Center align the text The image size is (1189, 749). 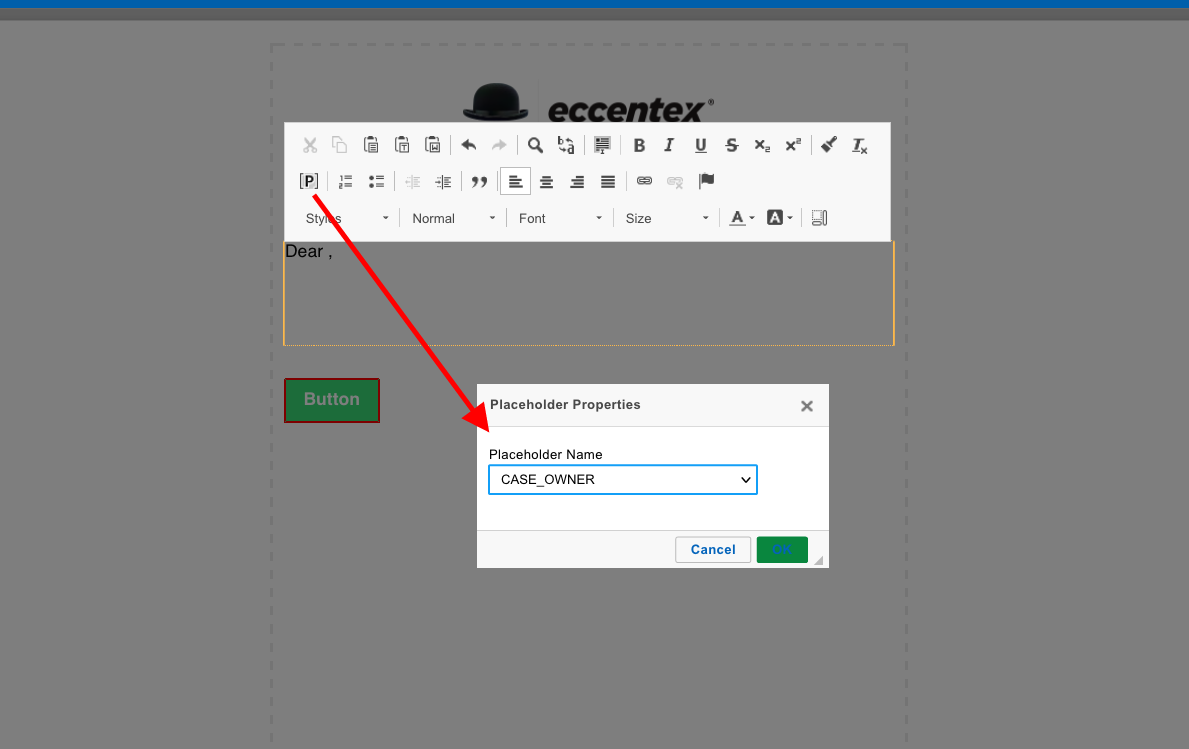click(x=546, y=181)
